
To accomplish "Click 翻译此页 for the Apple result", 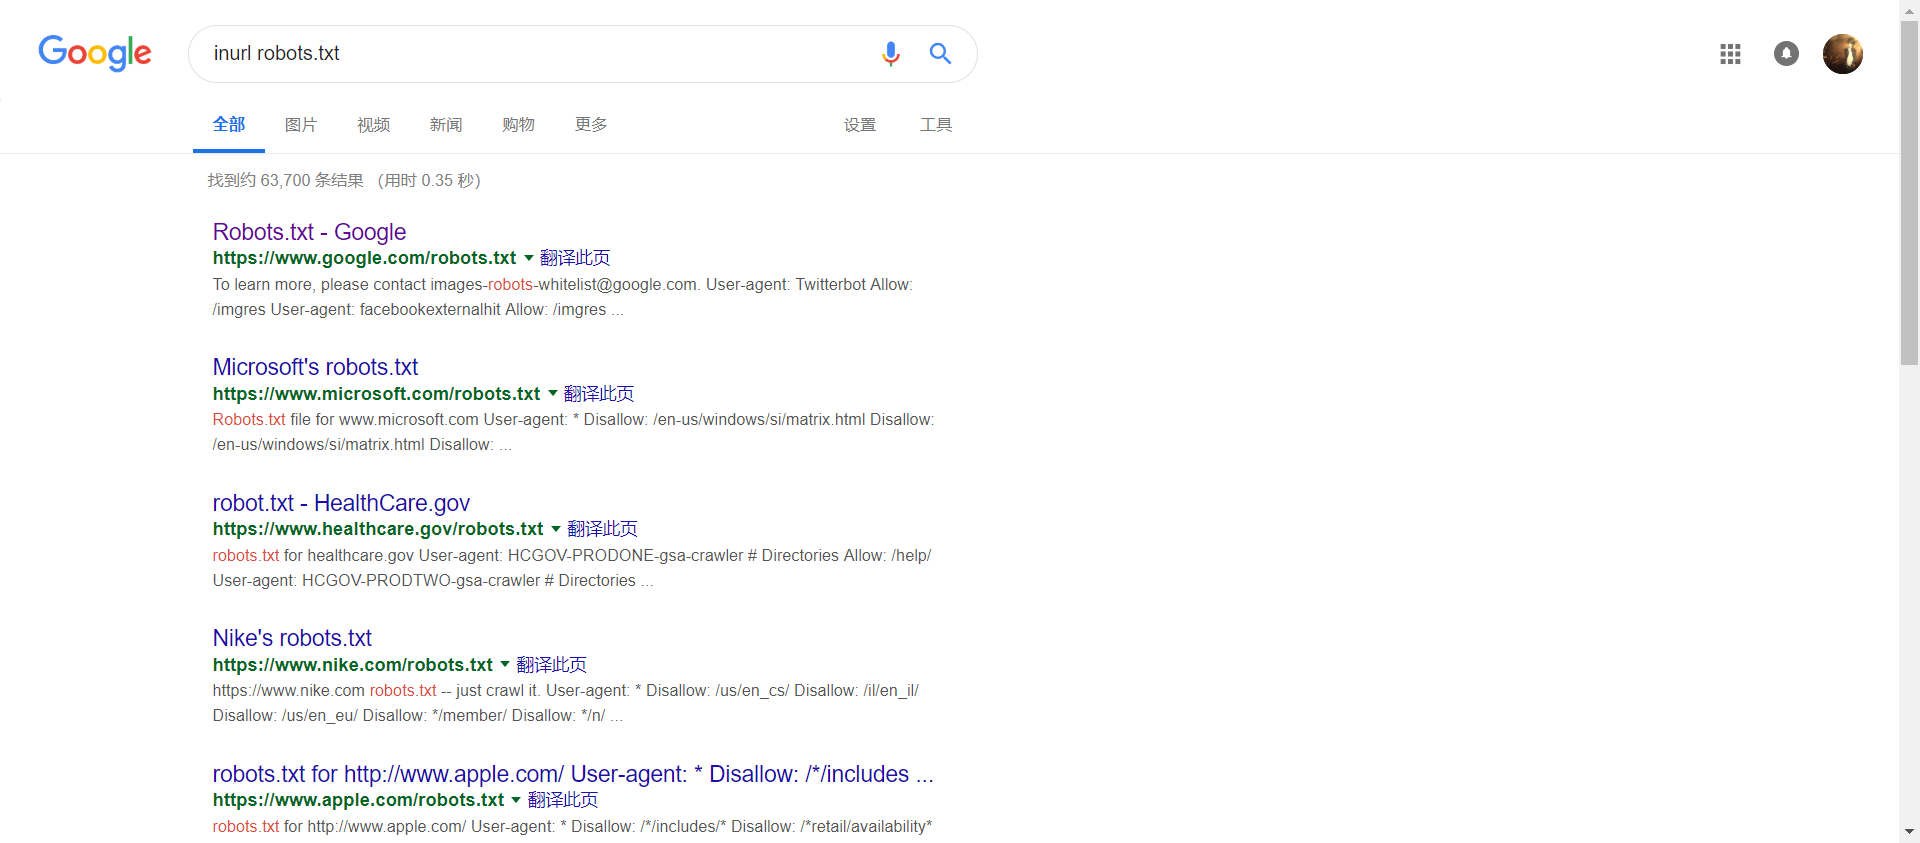I will (563, 800).
